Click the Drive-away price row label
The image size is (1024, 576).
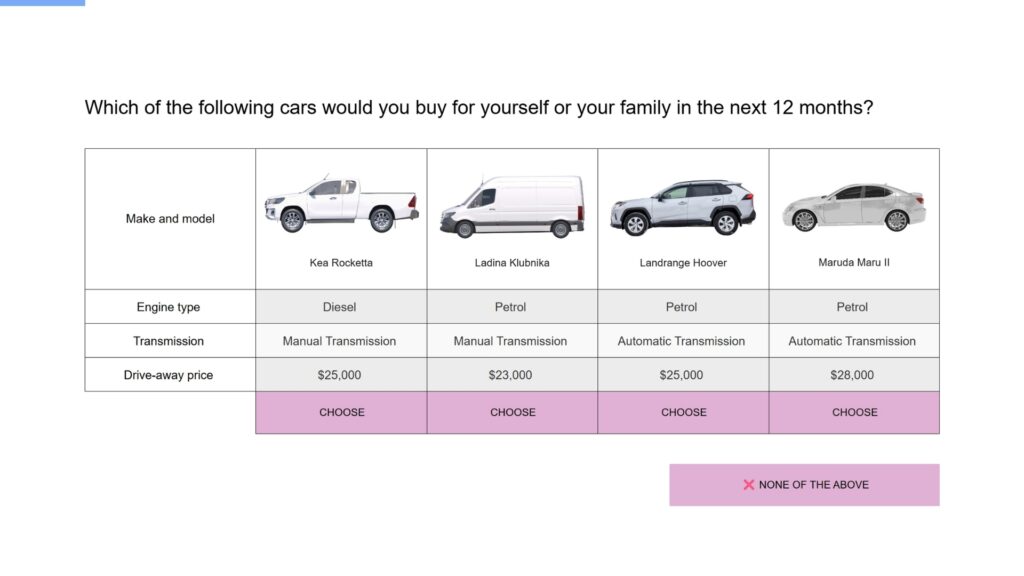coord(168,375)
